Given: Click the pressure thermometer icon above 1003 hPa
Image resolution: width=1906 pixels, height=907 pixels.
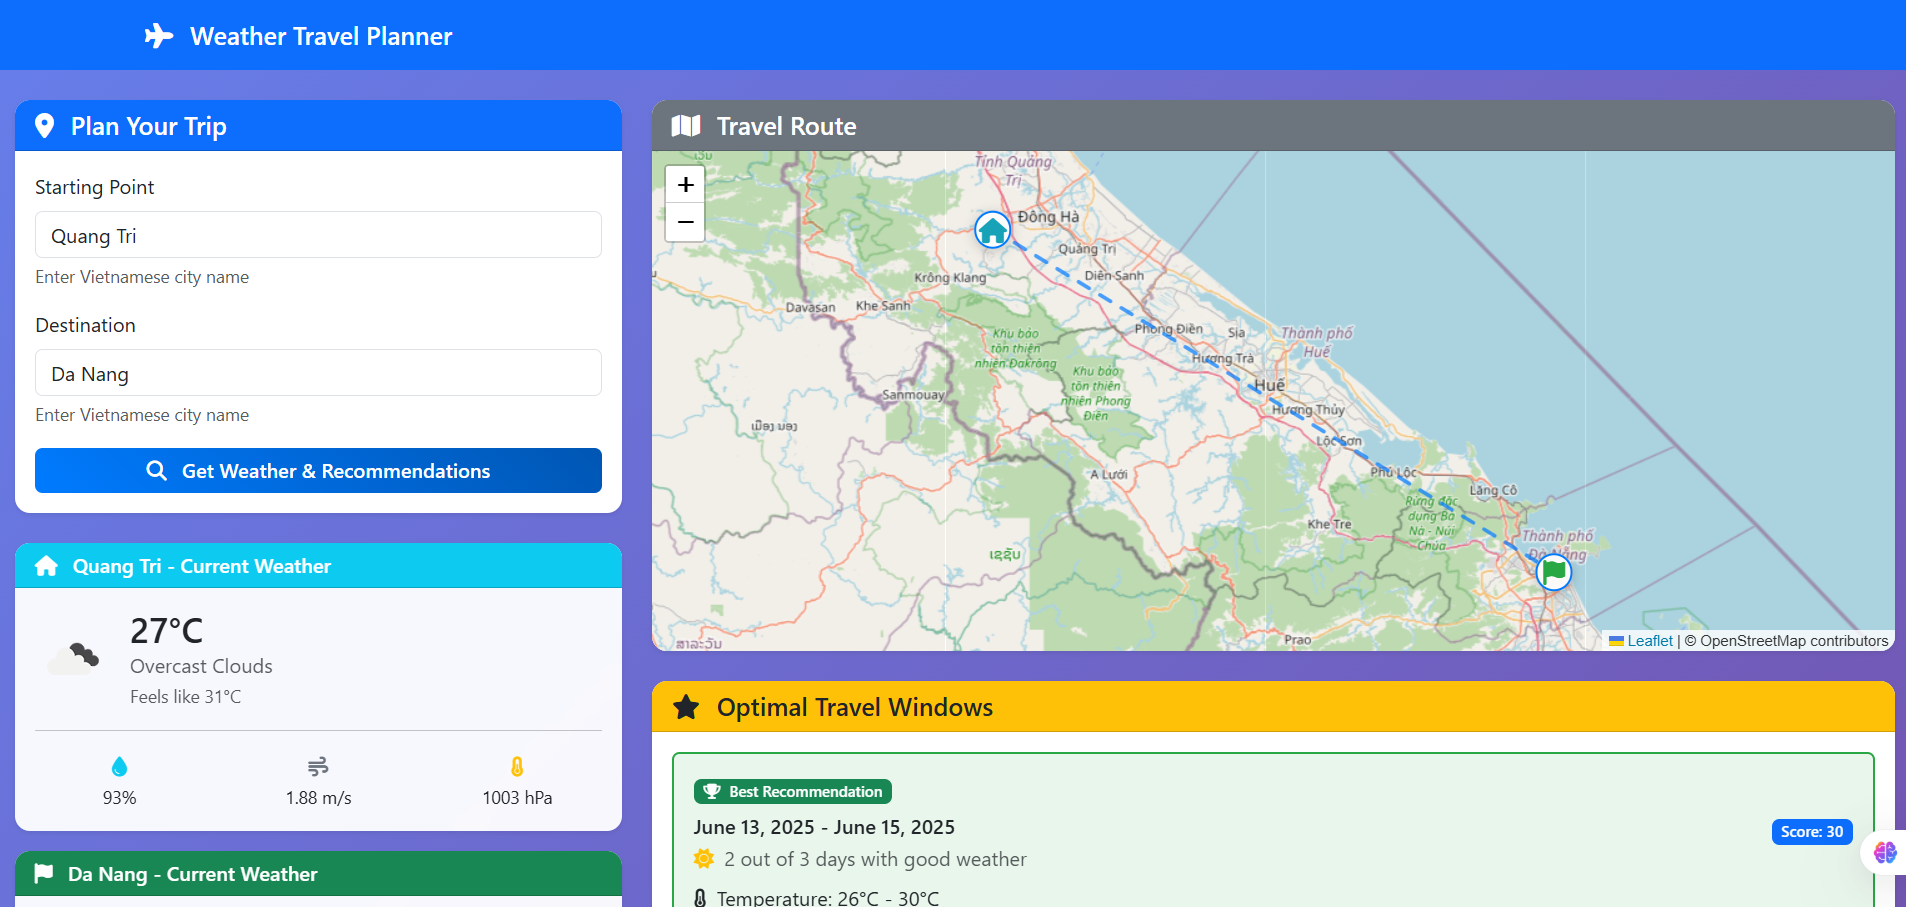Looking at the screenshot, I should click(x=517, y=766).
